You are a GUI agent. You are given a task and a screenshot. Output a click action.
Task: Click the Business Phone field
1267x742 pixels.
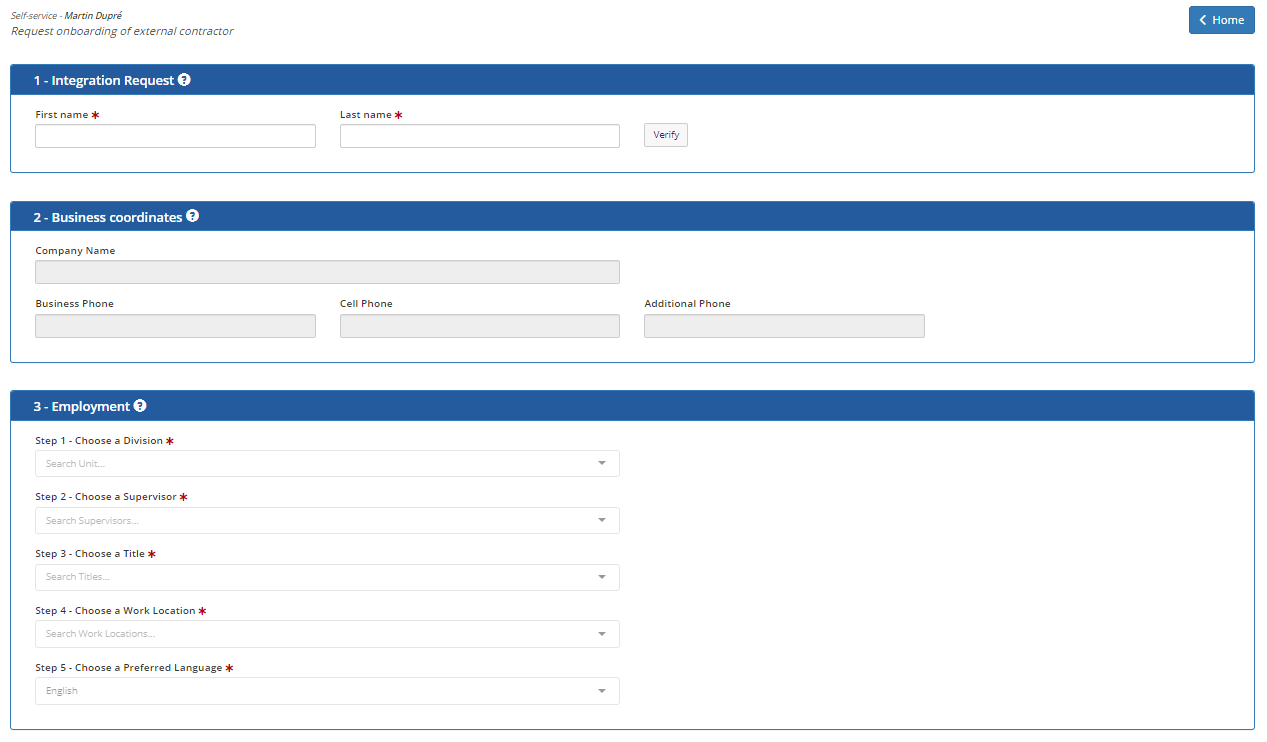(175, 326)
